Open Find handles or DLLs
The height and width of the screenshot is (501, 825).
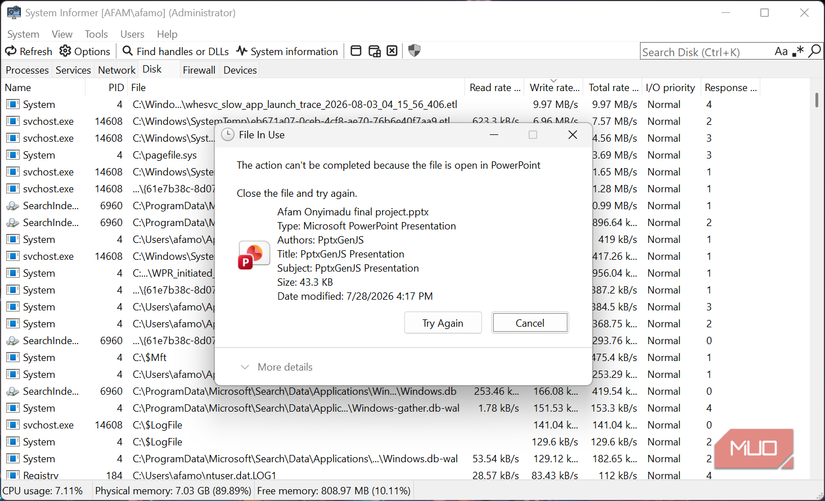click(176, 51)
